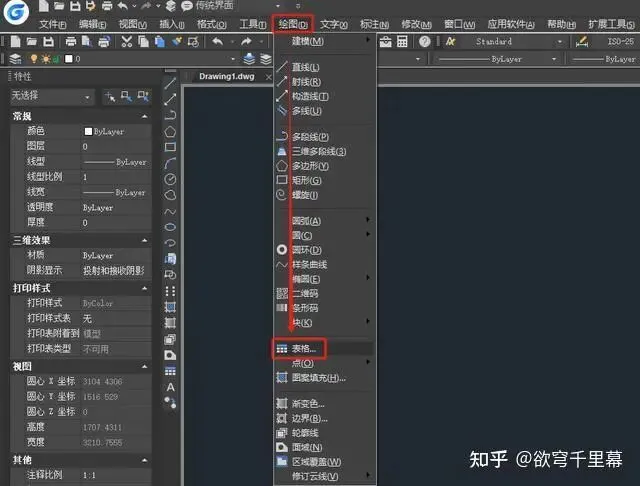Screen dimensions: 640x486
Task: Choose 矩形(G) from the Draw menu
Action: click(x=307, y=180)
